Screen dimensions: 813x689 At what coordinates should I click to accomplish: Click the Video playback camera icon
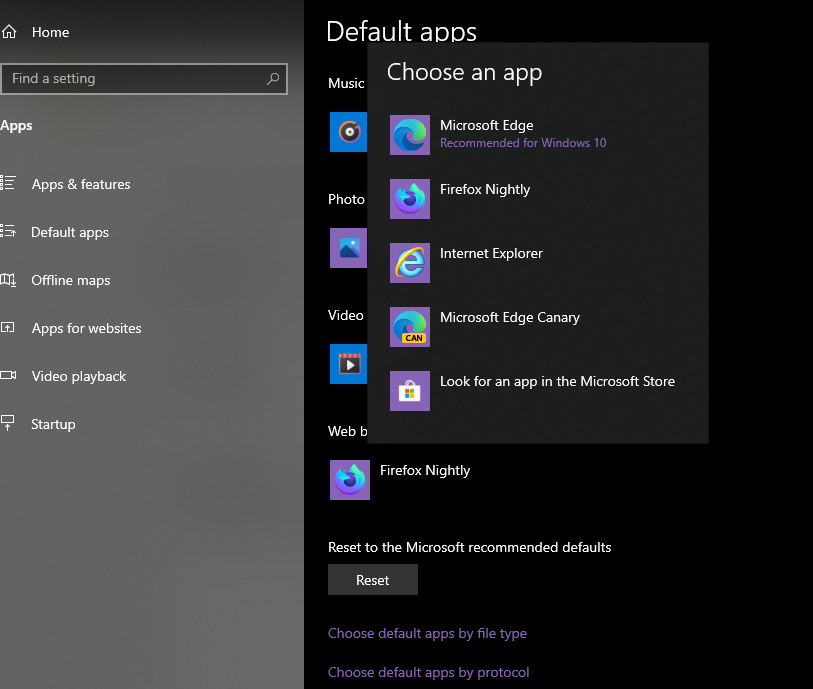8,375
